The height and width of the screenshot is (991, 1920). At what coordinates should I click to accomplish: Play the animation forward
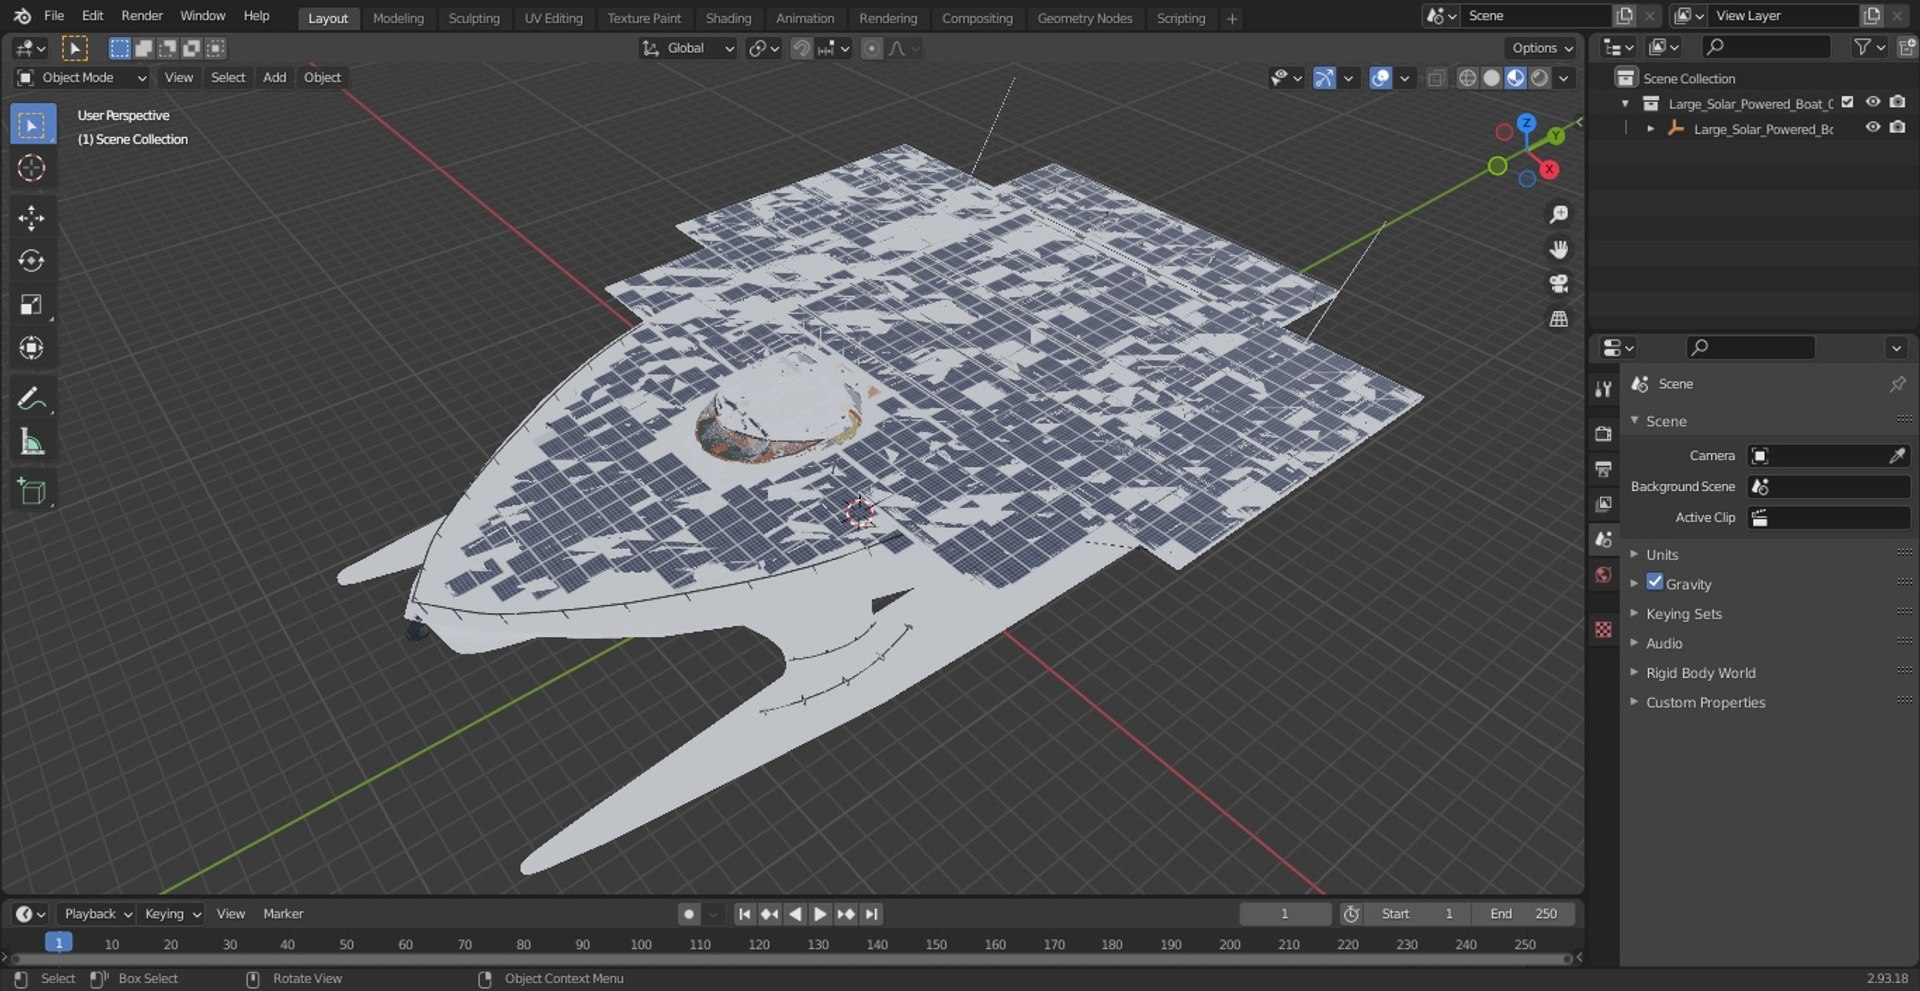[820, 914]
